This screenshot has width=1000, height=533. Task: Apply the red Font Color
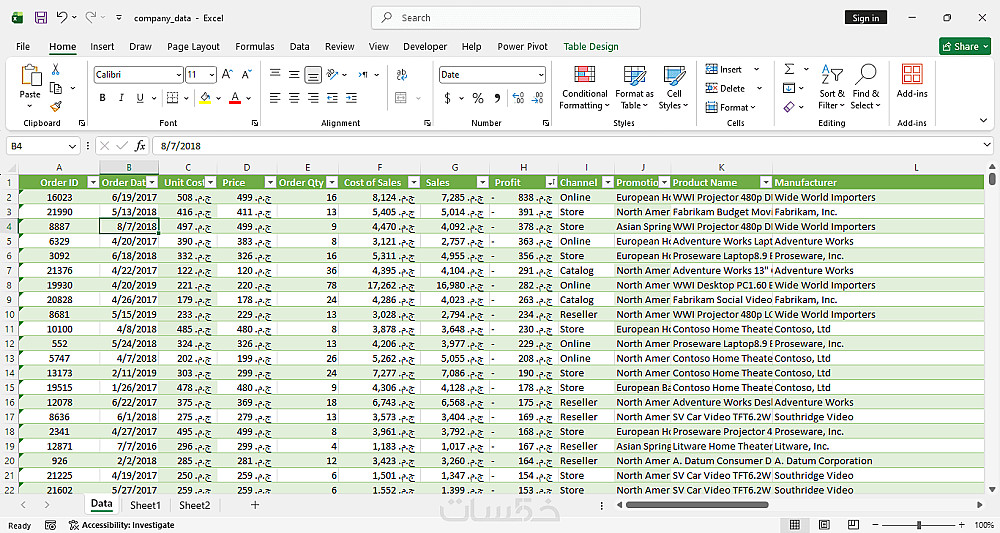(x=235, y=98)
